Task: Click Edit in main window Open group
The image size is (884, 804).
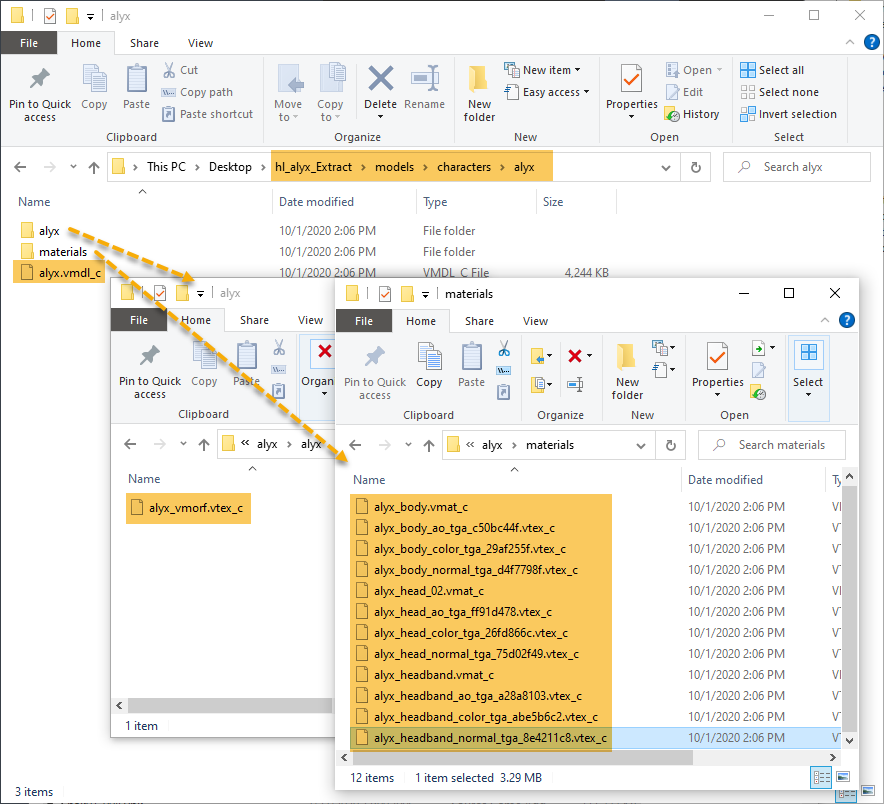Action: (685, 92)
